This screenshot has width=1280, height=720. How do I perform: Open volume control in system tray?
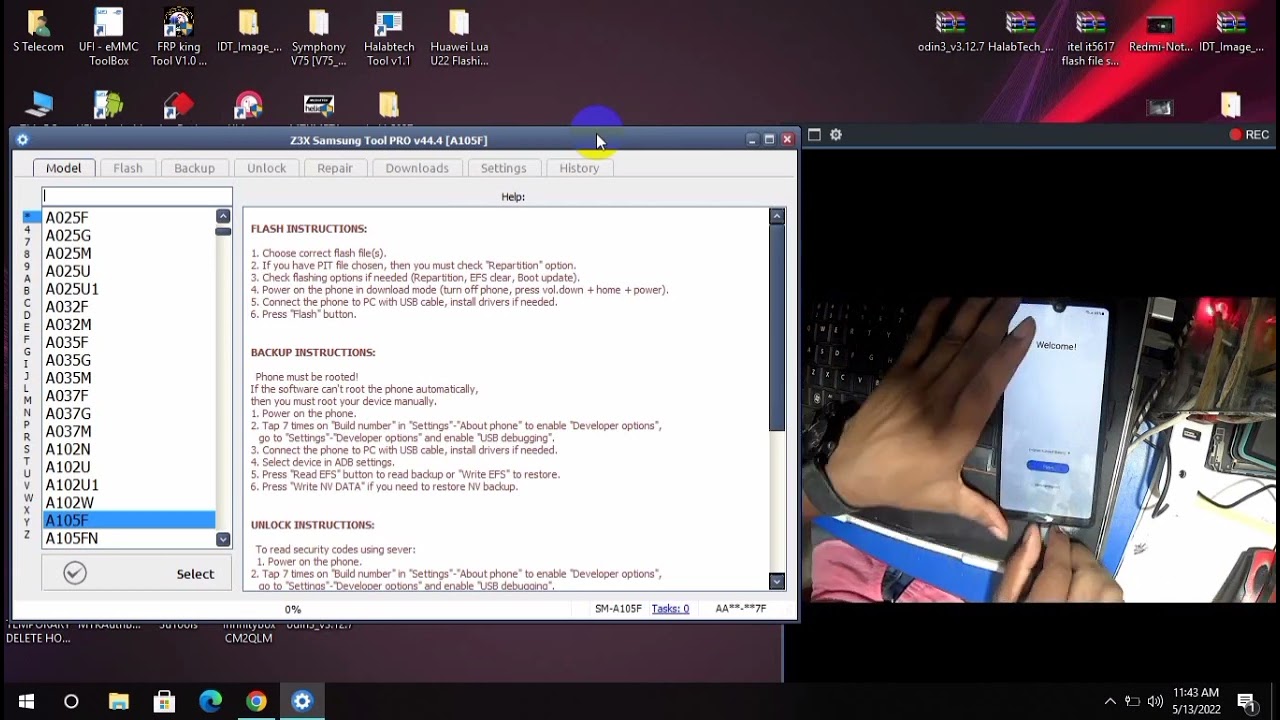1155,701
